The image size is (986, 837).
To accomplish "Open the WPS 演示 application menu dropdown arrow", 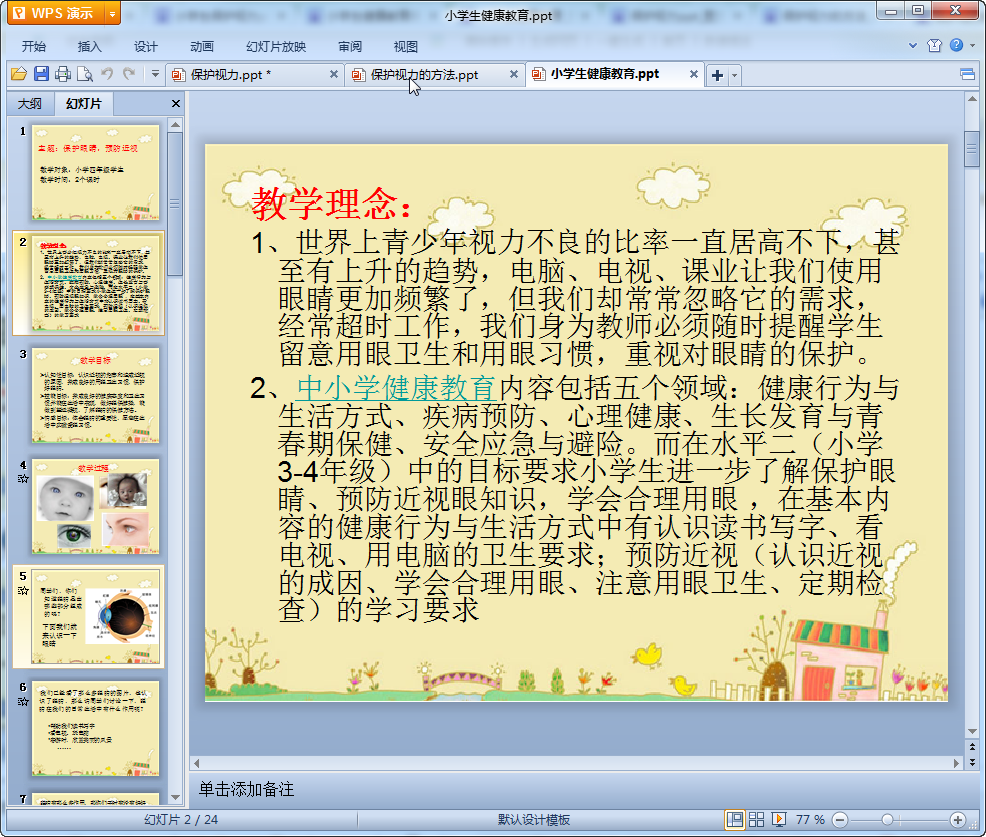I will click(112, 13).
